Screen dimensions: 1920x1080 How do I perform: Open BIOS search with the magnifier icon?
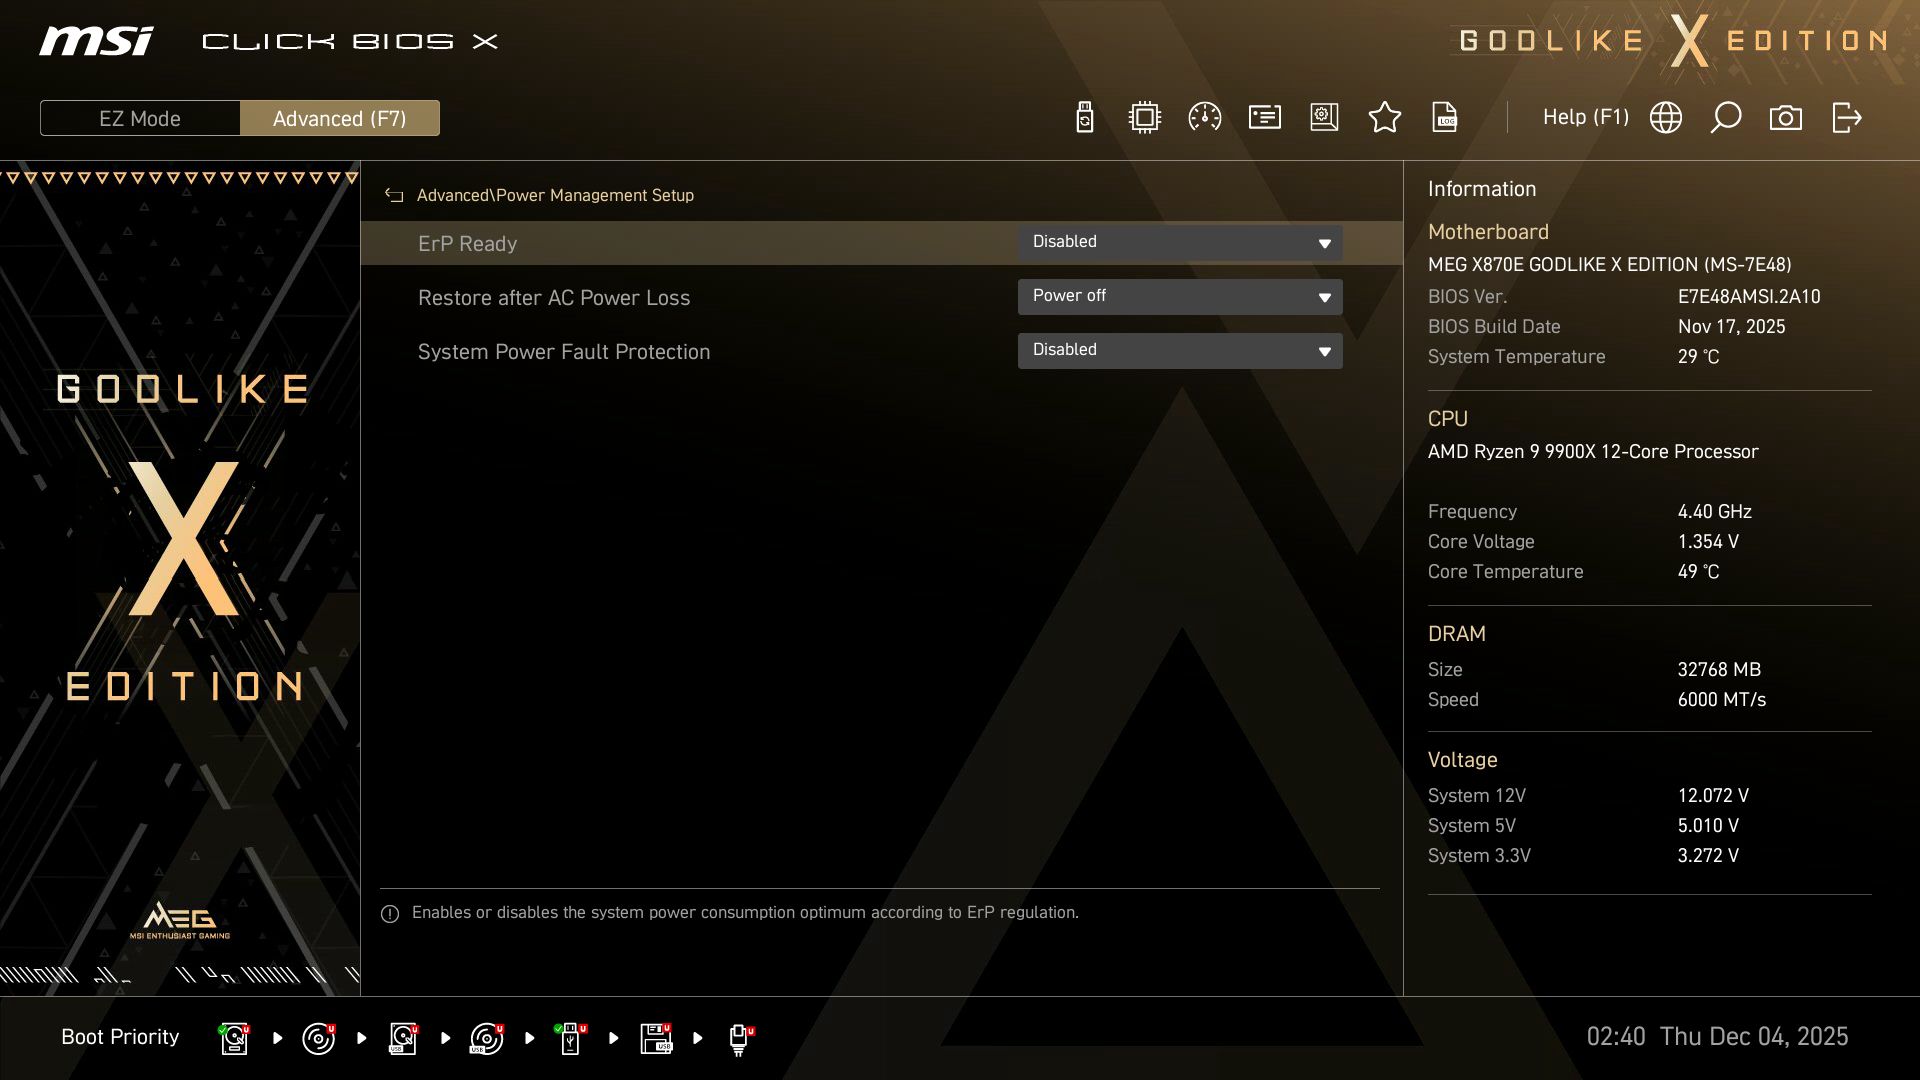(1725, 117)
